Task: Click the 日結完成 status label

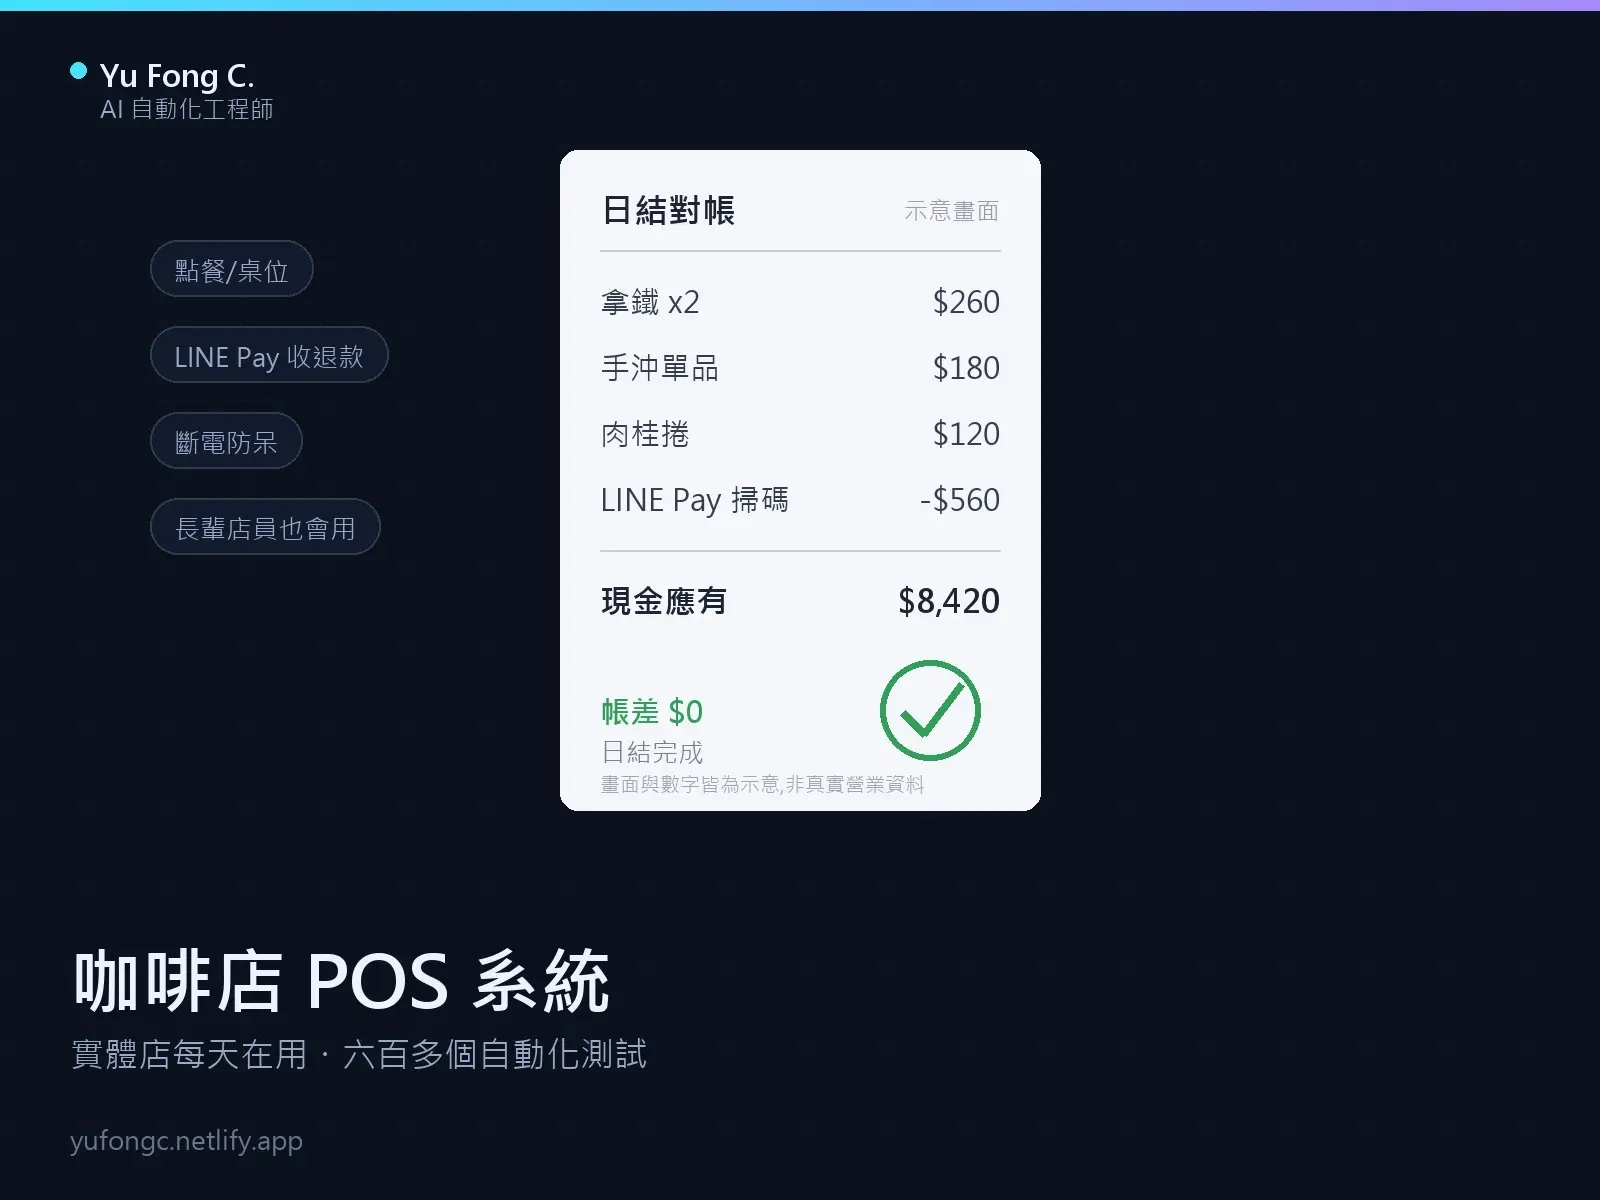Action: point(652,752)
